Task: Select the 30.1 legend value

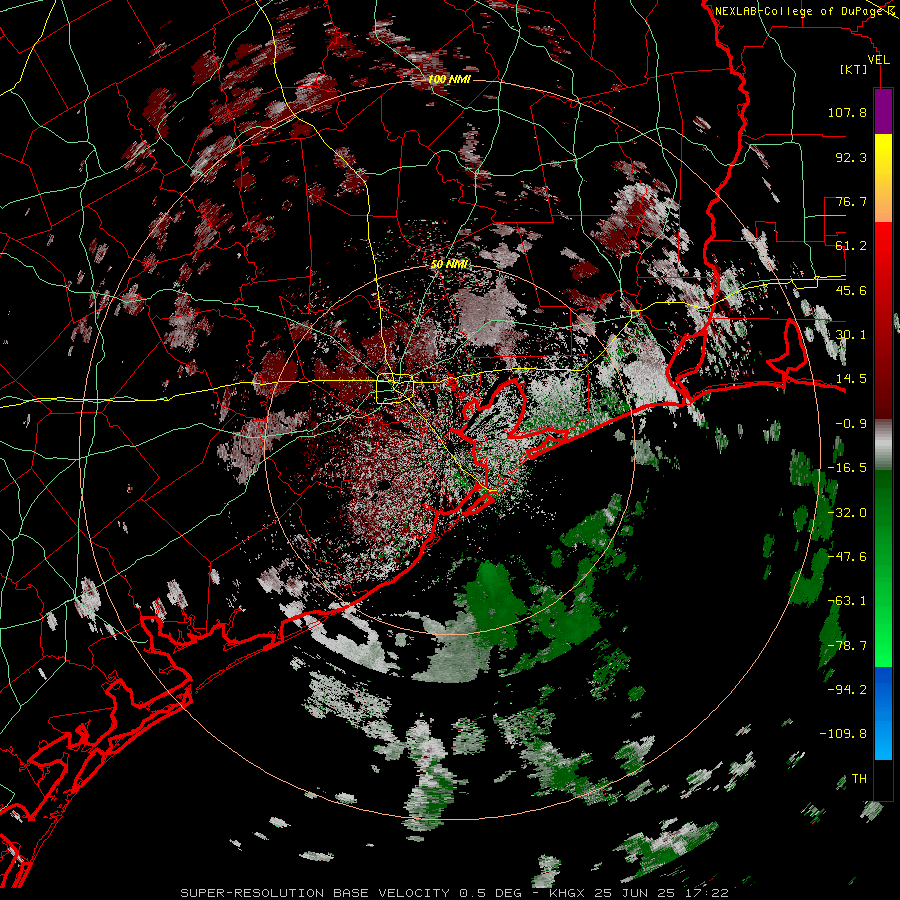Action: (851, 335)
